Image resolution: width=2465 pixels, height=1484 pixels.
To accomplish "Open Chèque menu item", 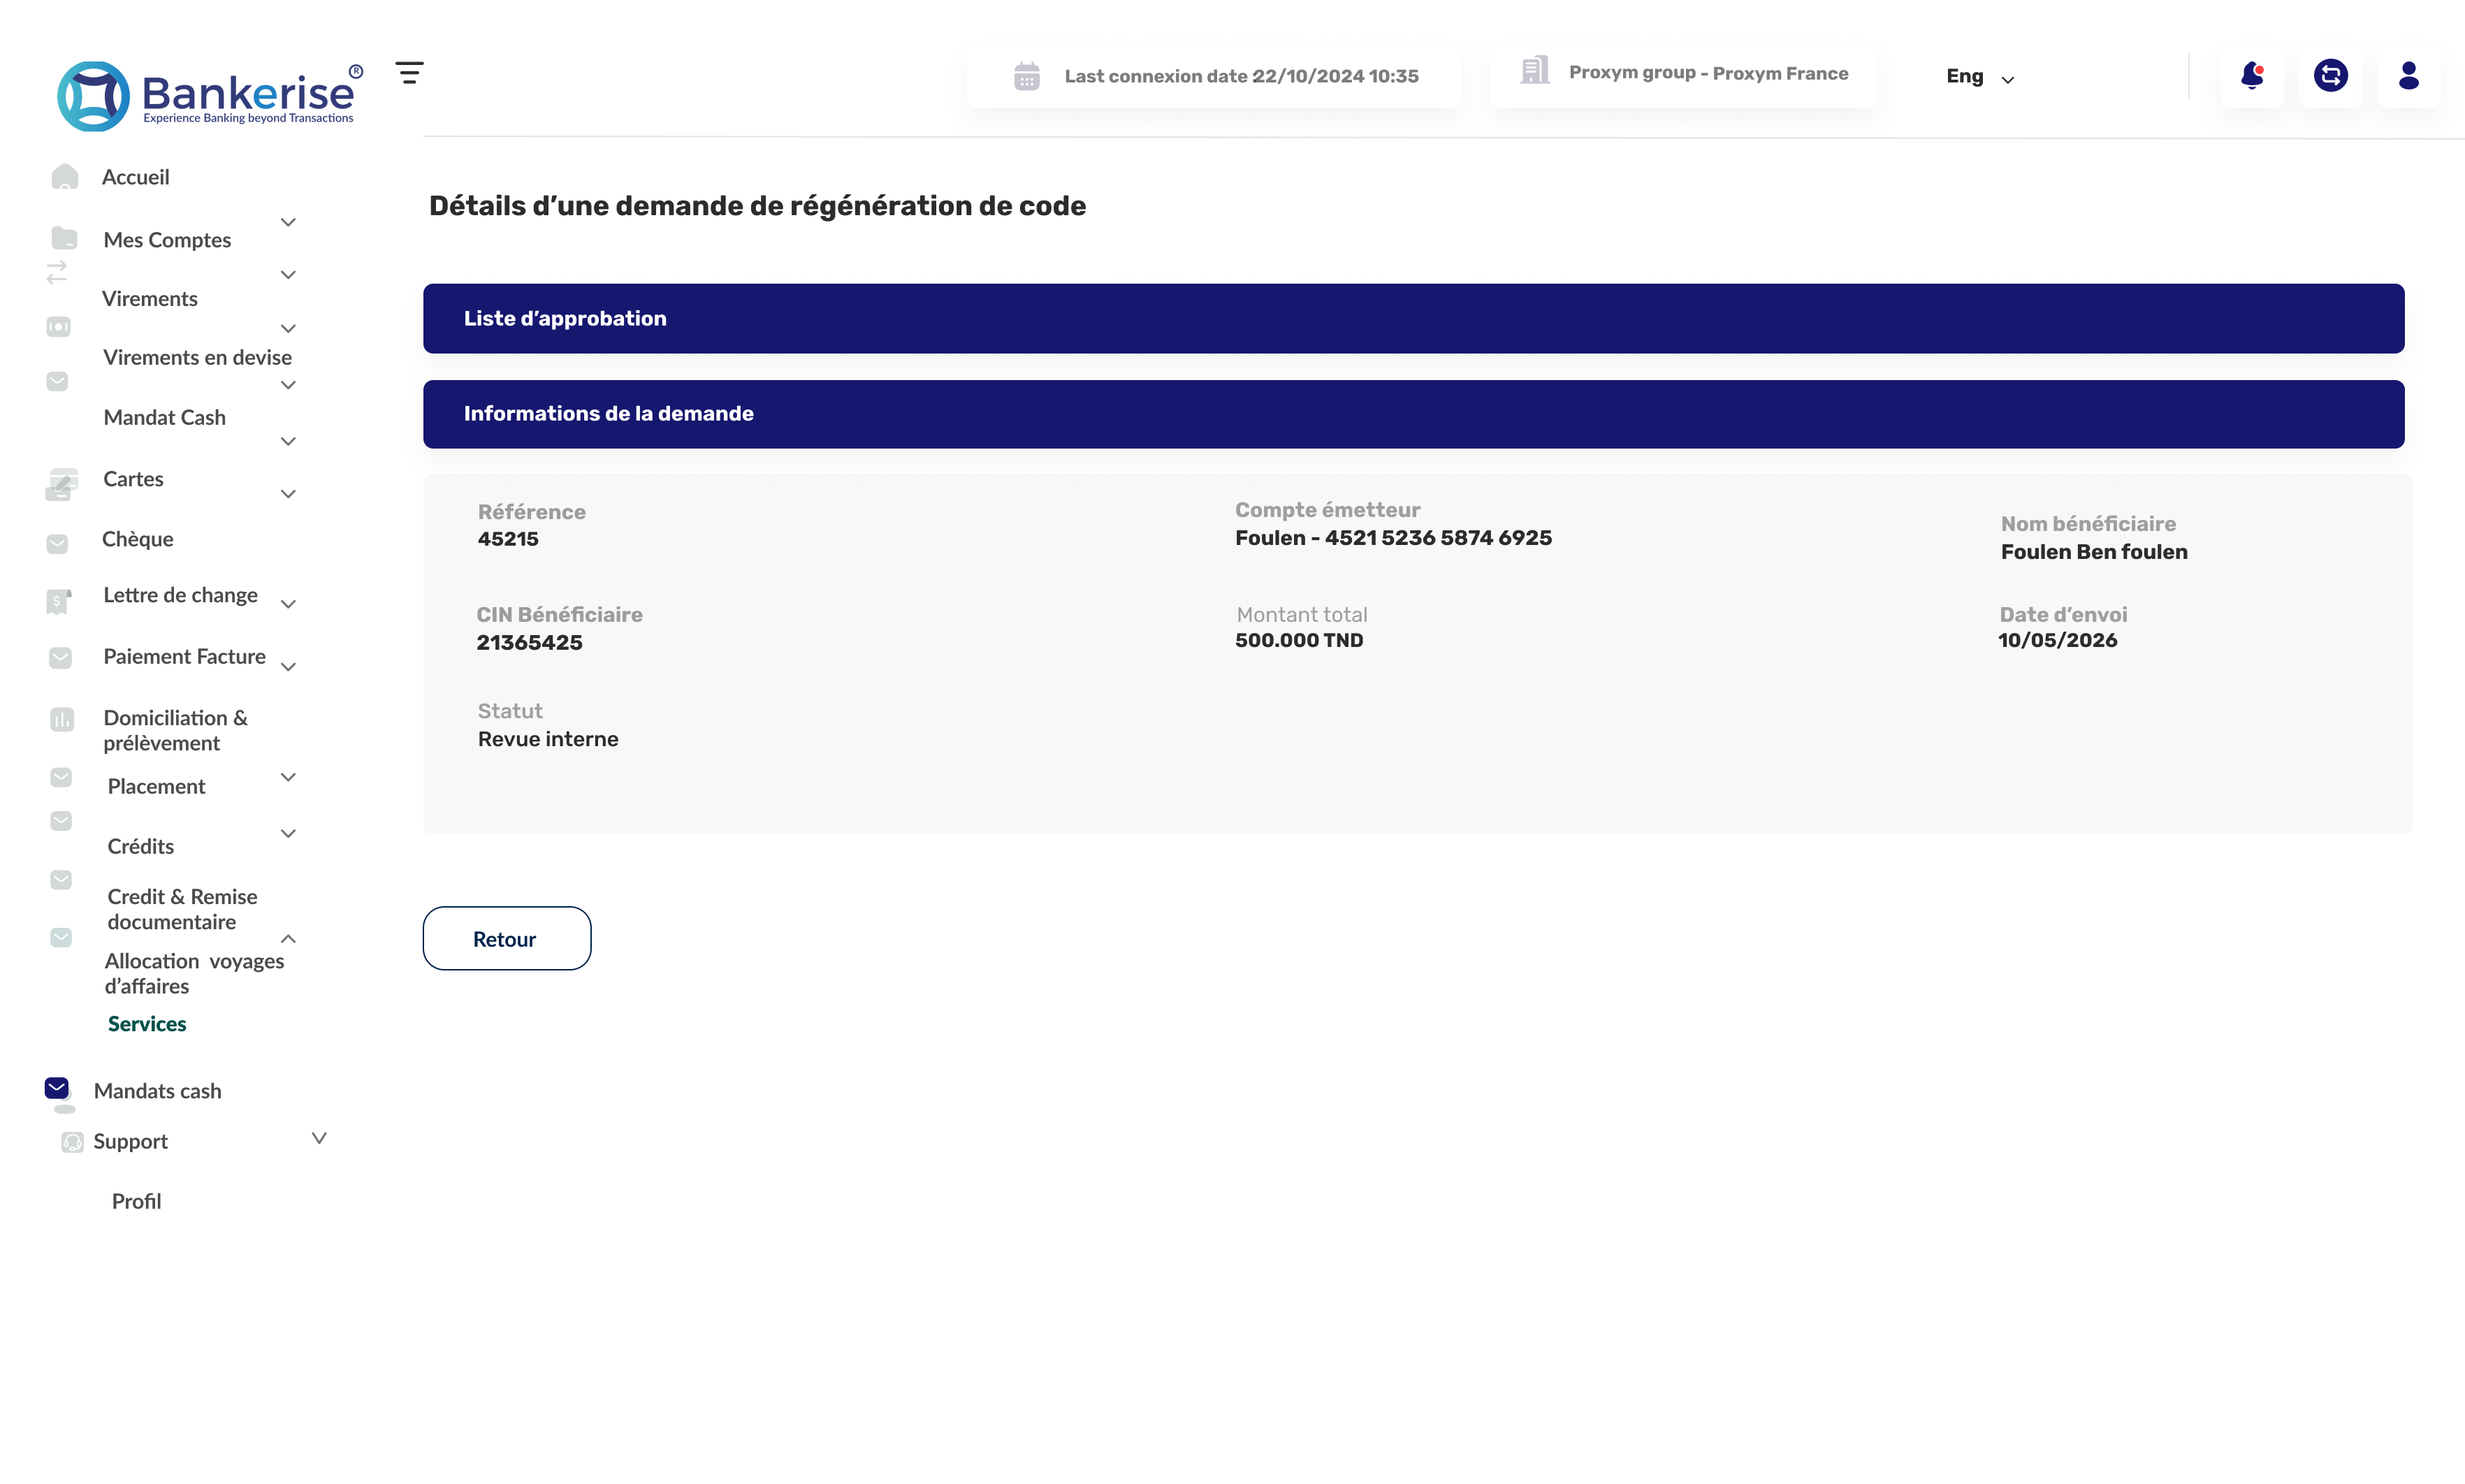I will click(x=138, y=539).
